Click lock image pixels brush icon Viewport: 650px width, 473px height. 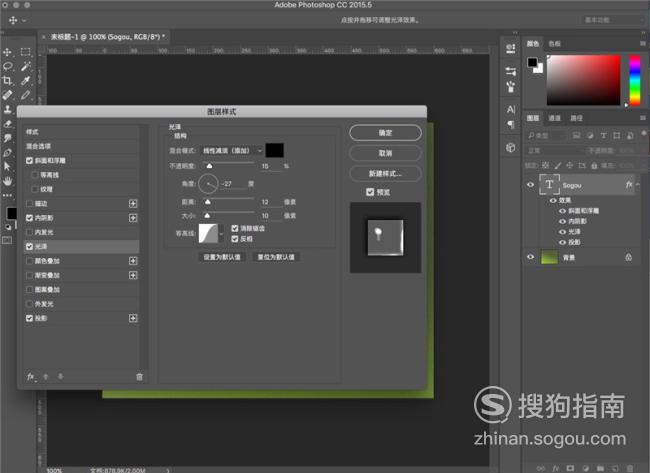[558, 165]
